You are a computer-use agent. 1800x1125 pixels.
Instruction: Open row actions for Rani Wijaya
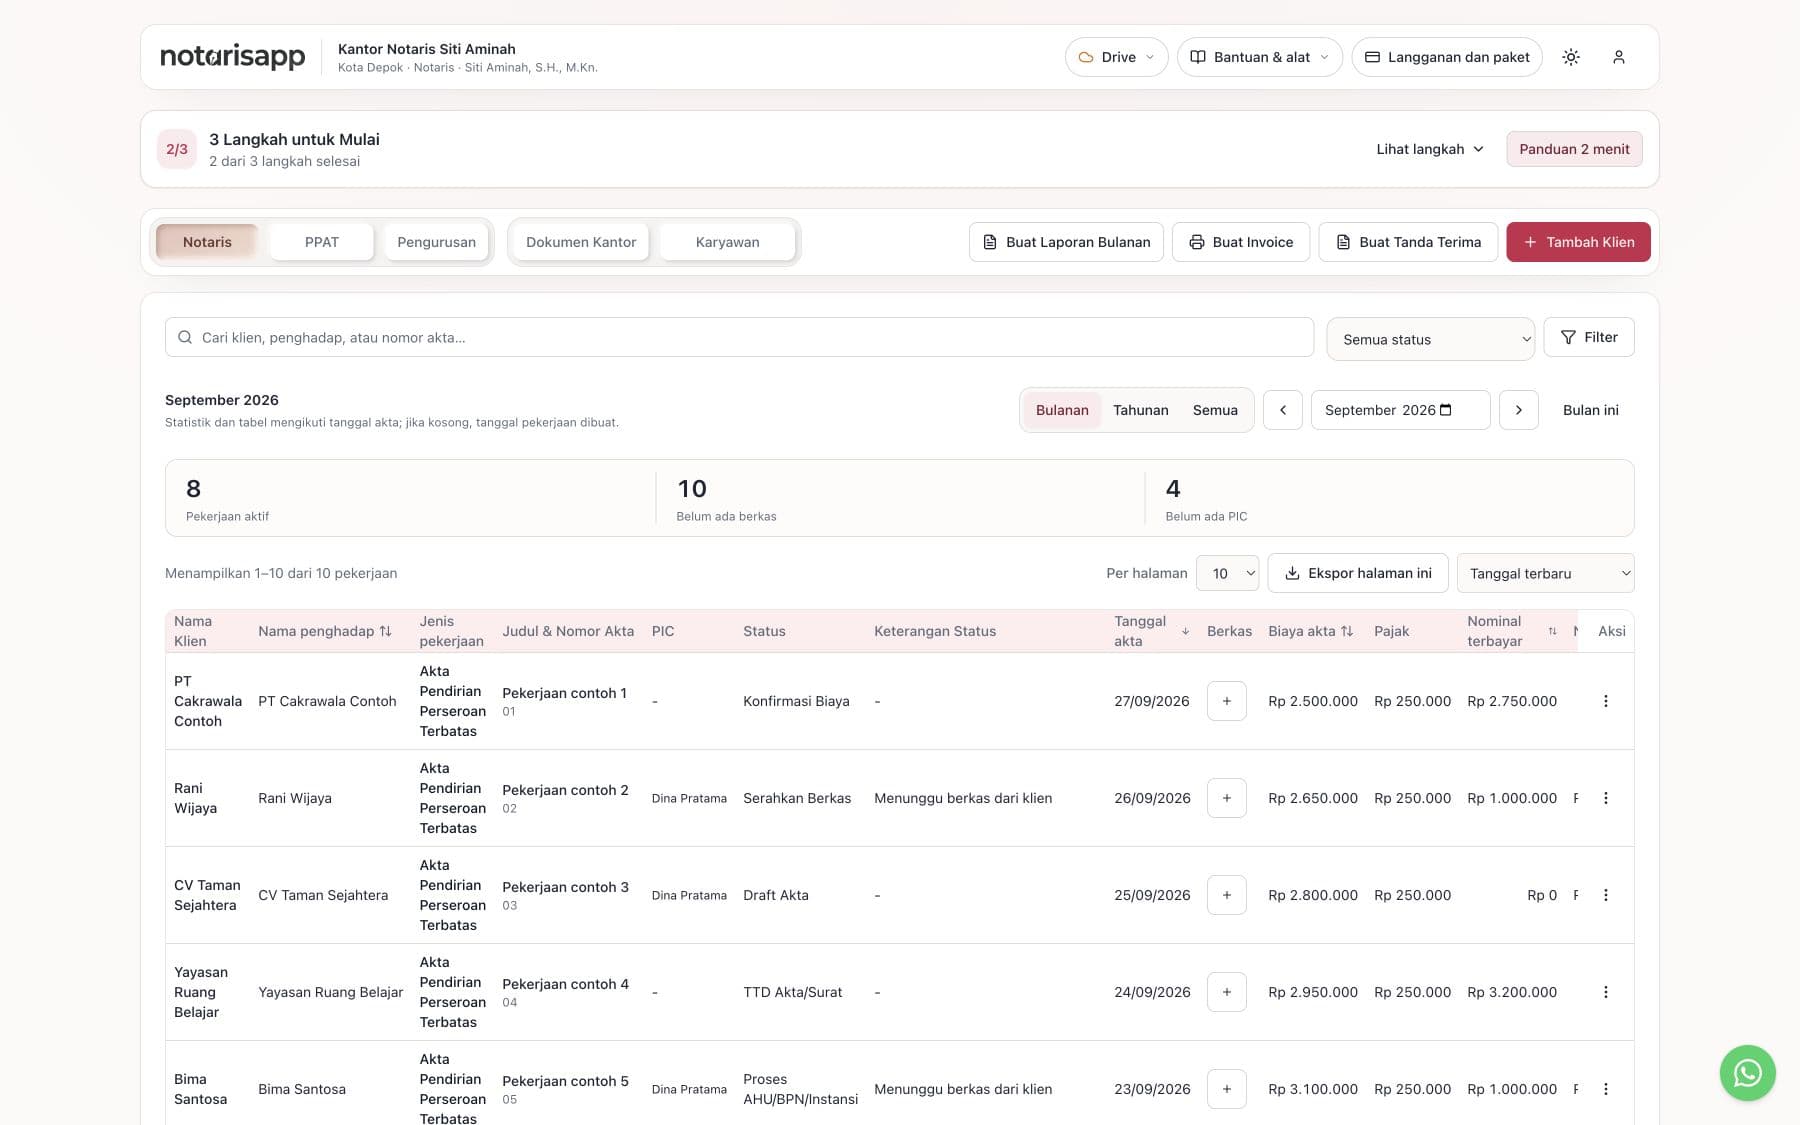coord(1605,798)
